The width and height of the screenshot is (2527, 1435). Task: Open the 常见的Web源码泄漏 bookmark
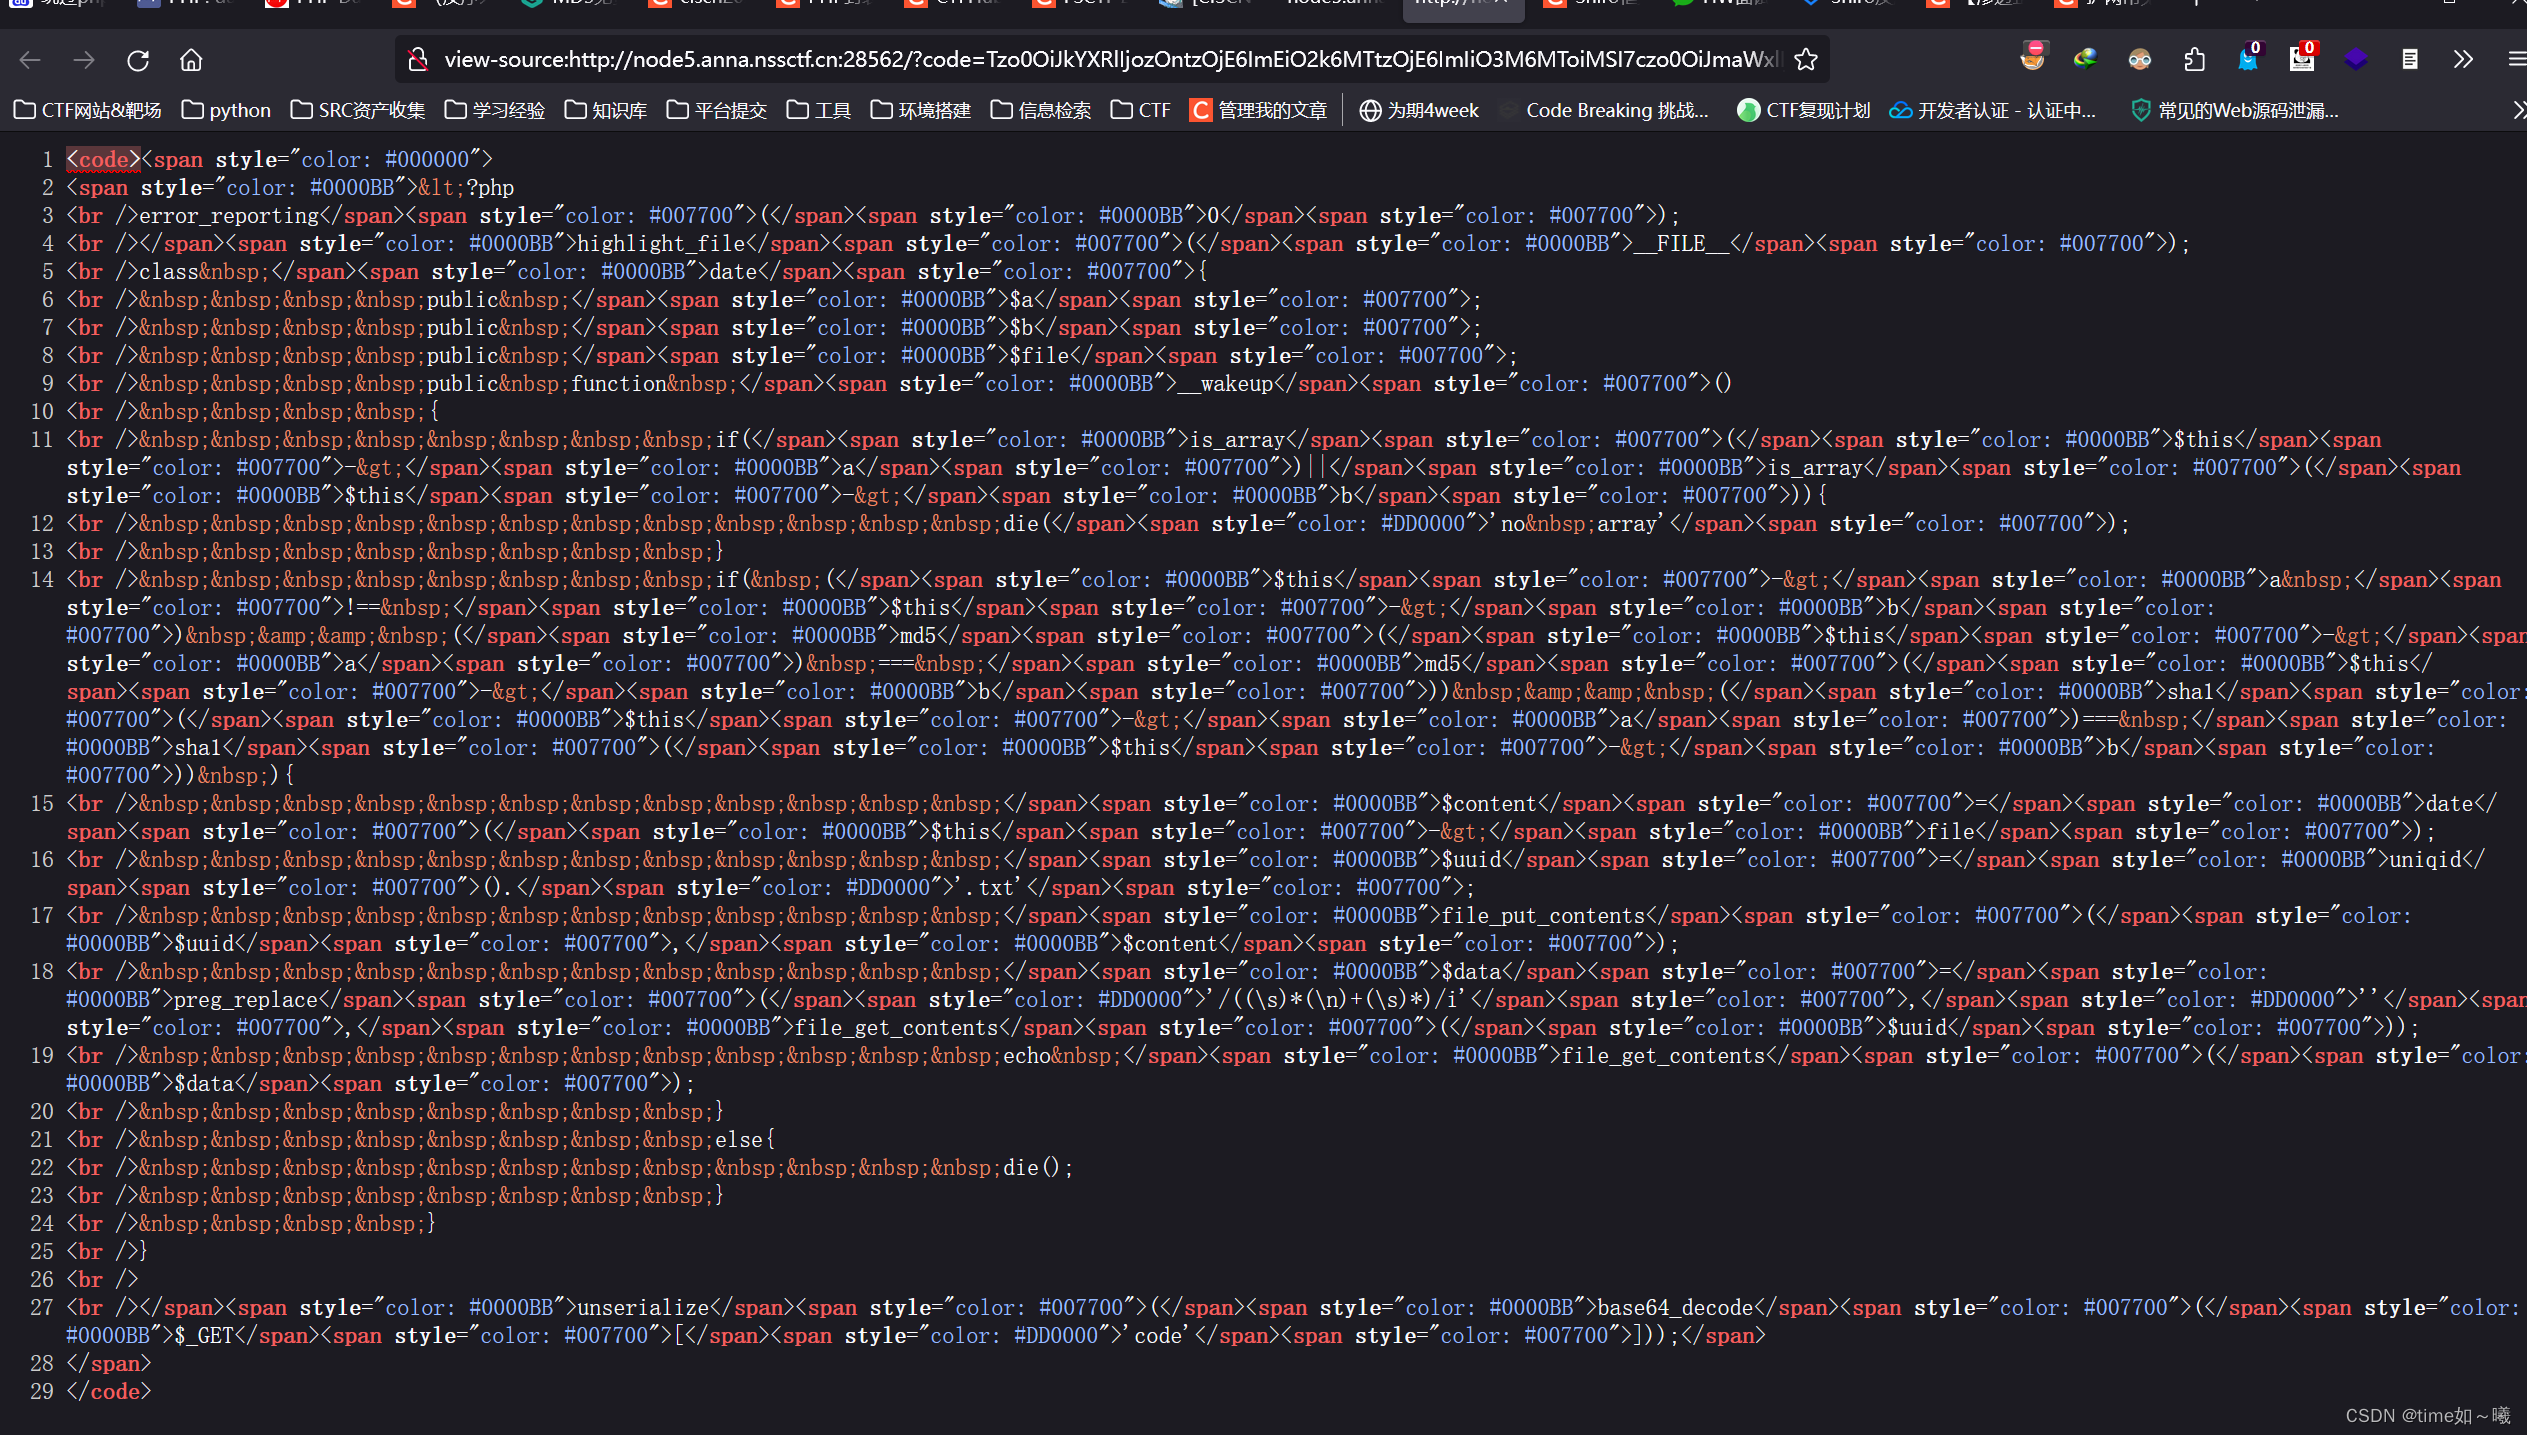click(x=2235, y=110)
